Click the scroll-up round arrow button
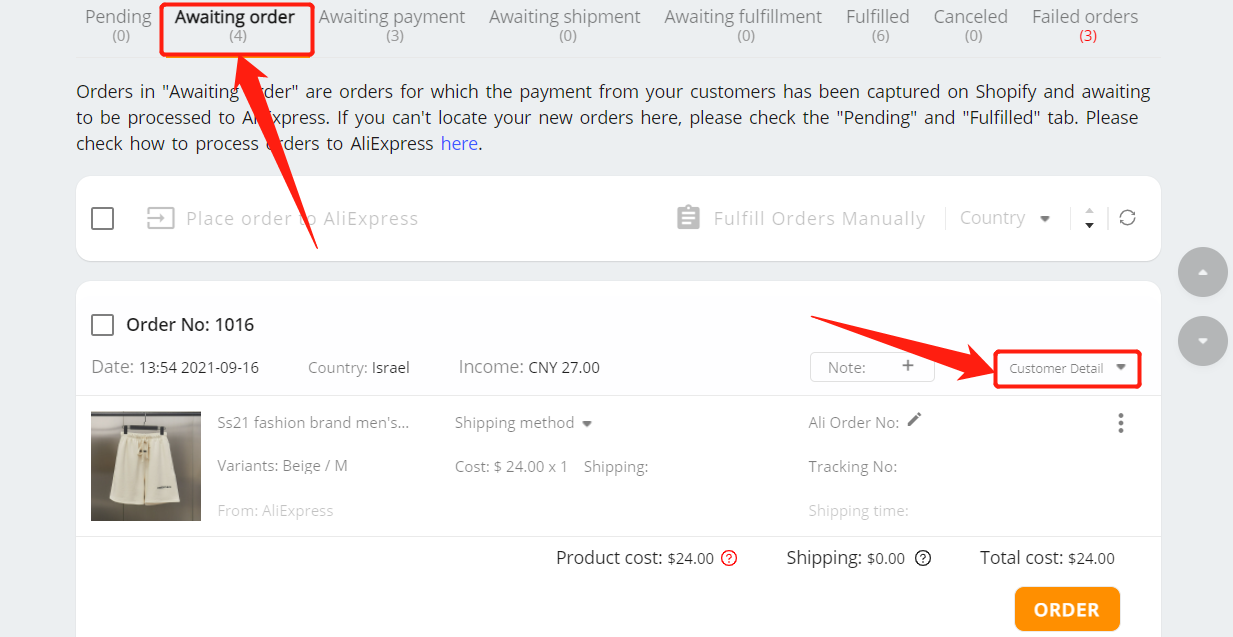Screen dimensions: 1233x637 [x=1203, y=272]
